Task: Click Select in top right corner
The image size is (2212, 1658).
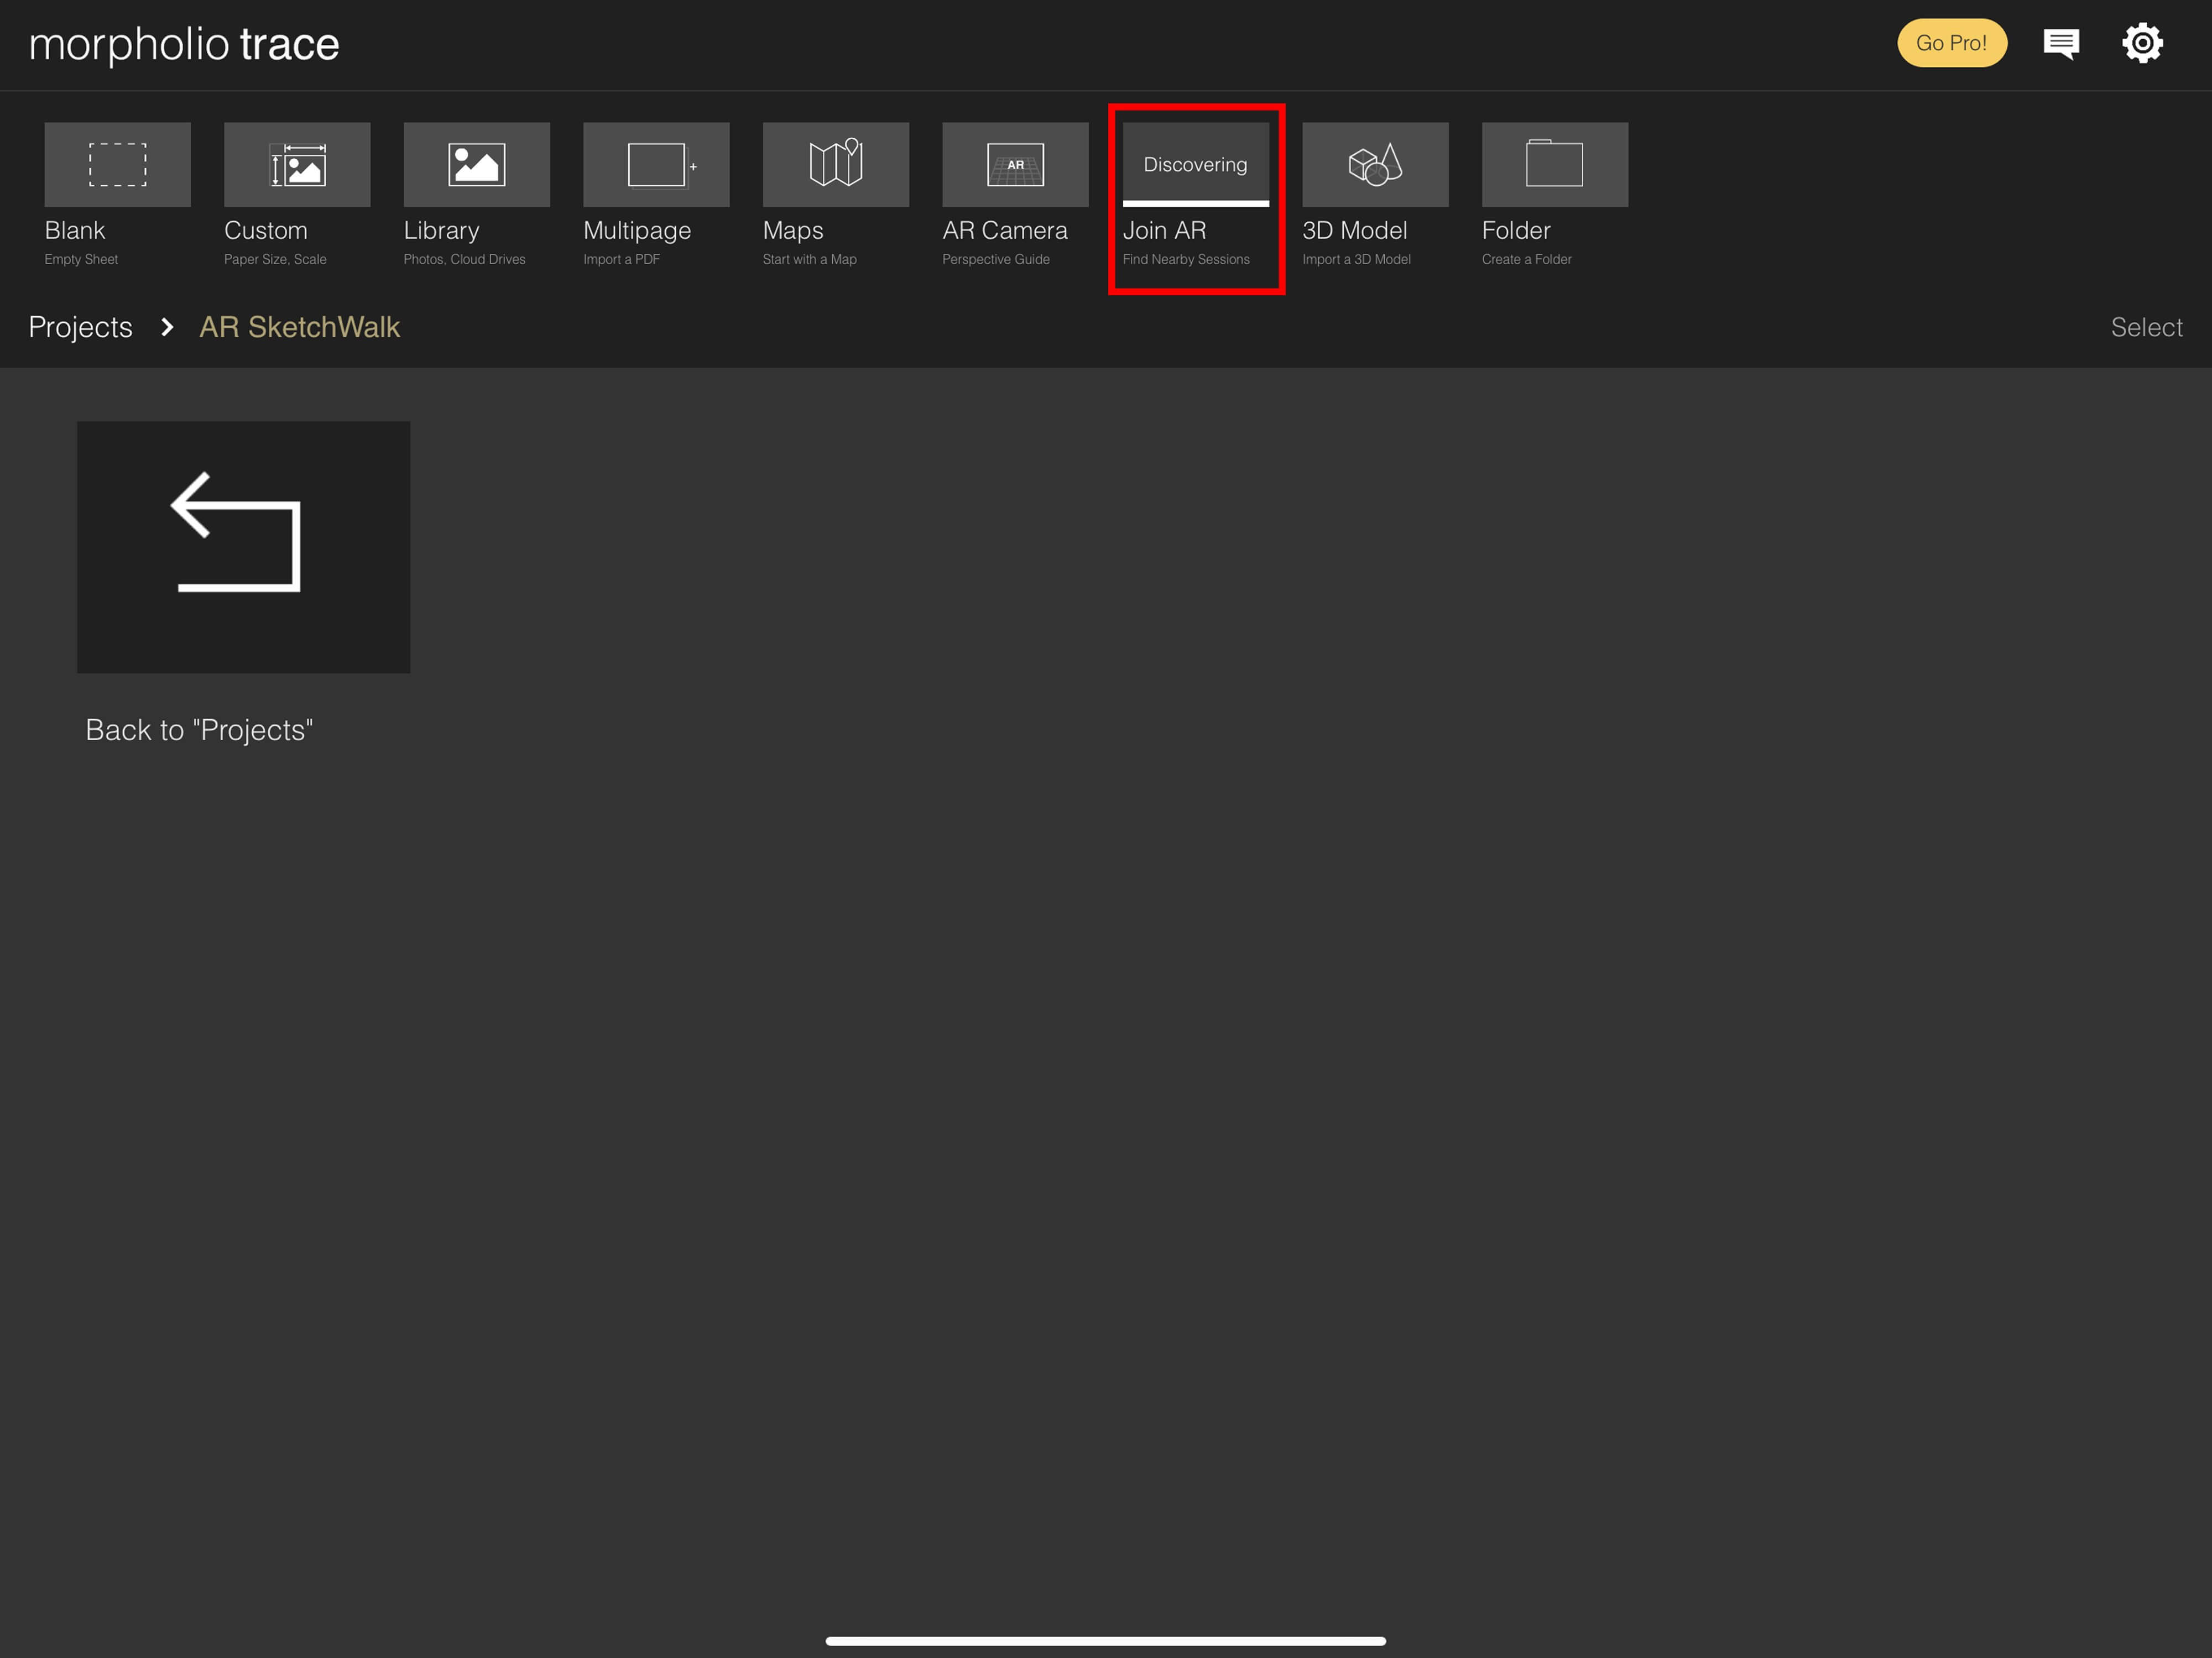Action: 2146,327
